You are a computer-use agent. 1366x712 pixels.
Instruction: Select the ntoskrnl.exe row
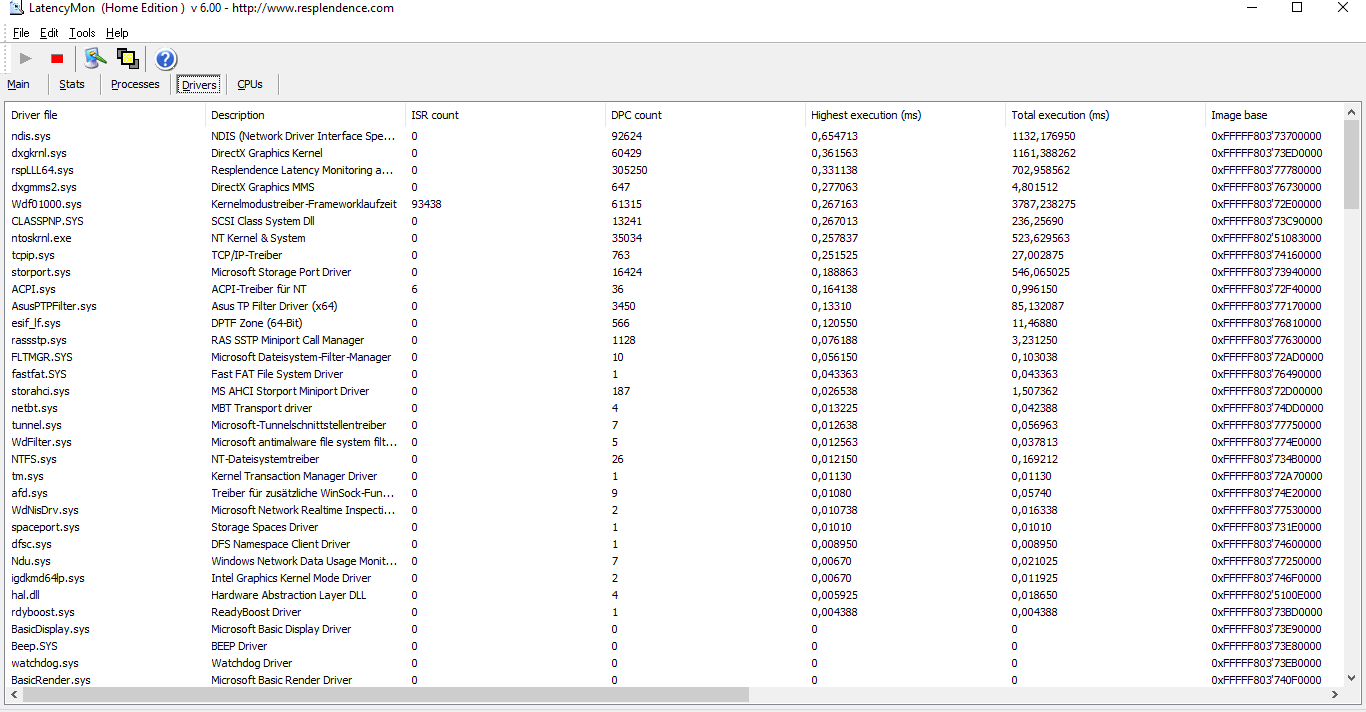coord(674,238)
